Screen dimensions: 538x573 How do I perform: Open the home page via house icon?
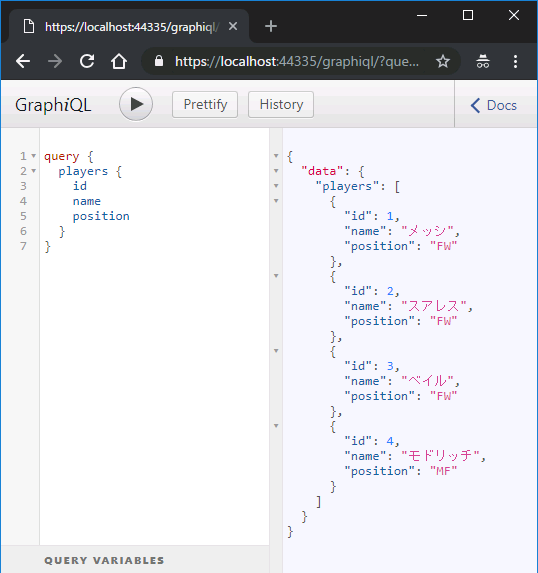point(119,61)
